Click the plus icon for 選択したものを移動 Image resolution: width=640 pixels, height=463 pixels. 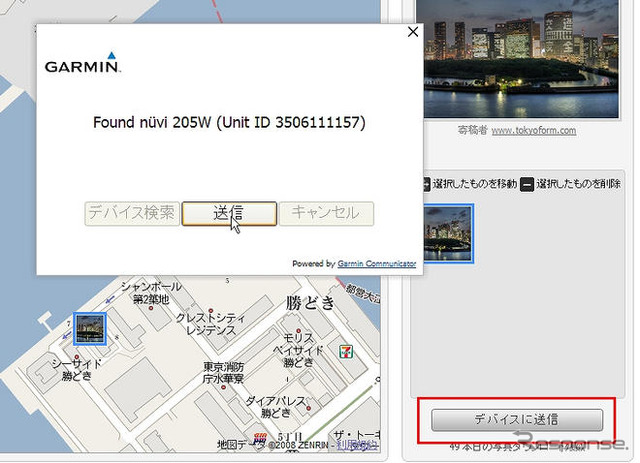click(425, 185)
